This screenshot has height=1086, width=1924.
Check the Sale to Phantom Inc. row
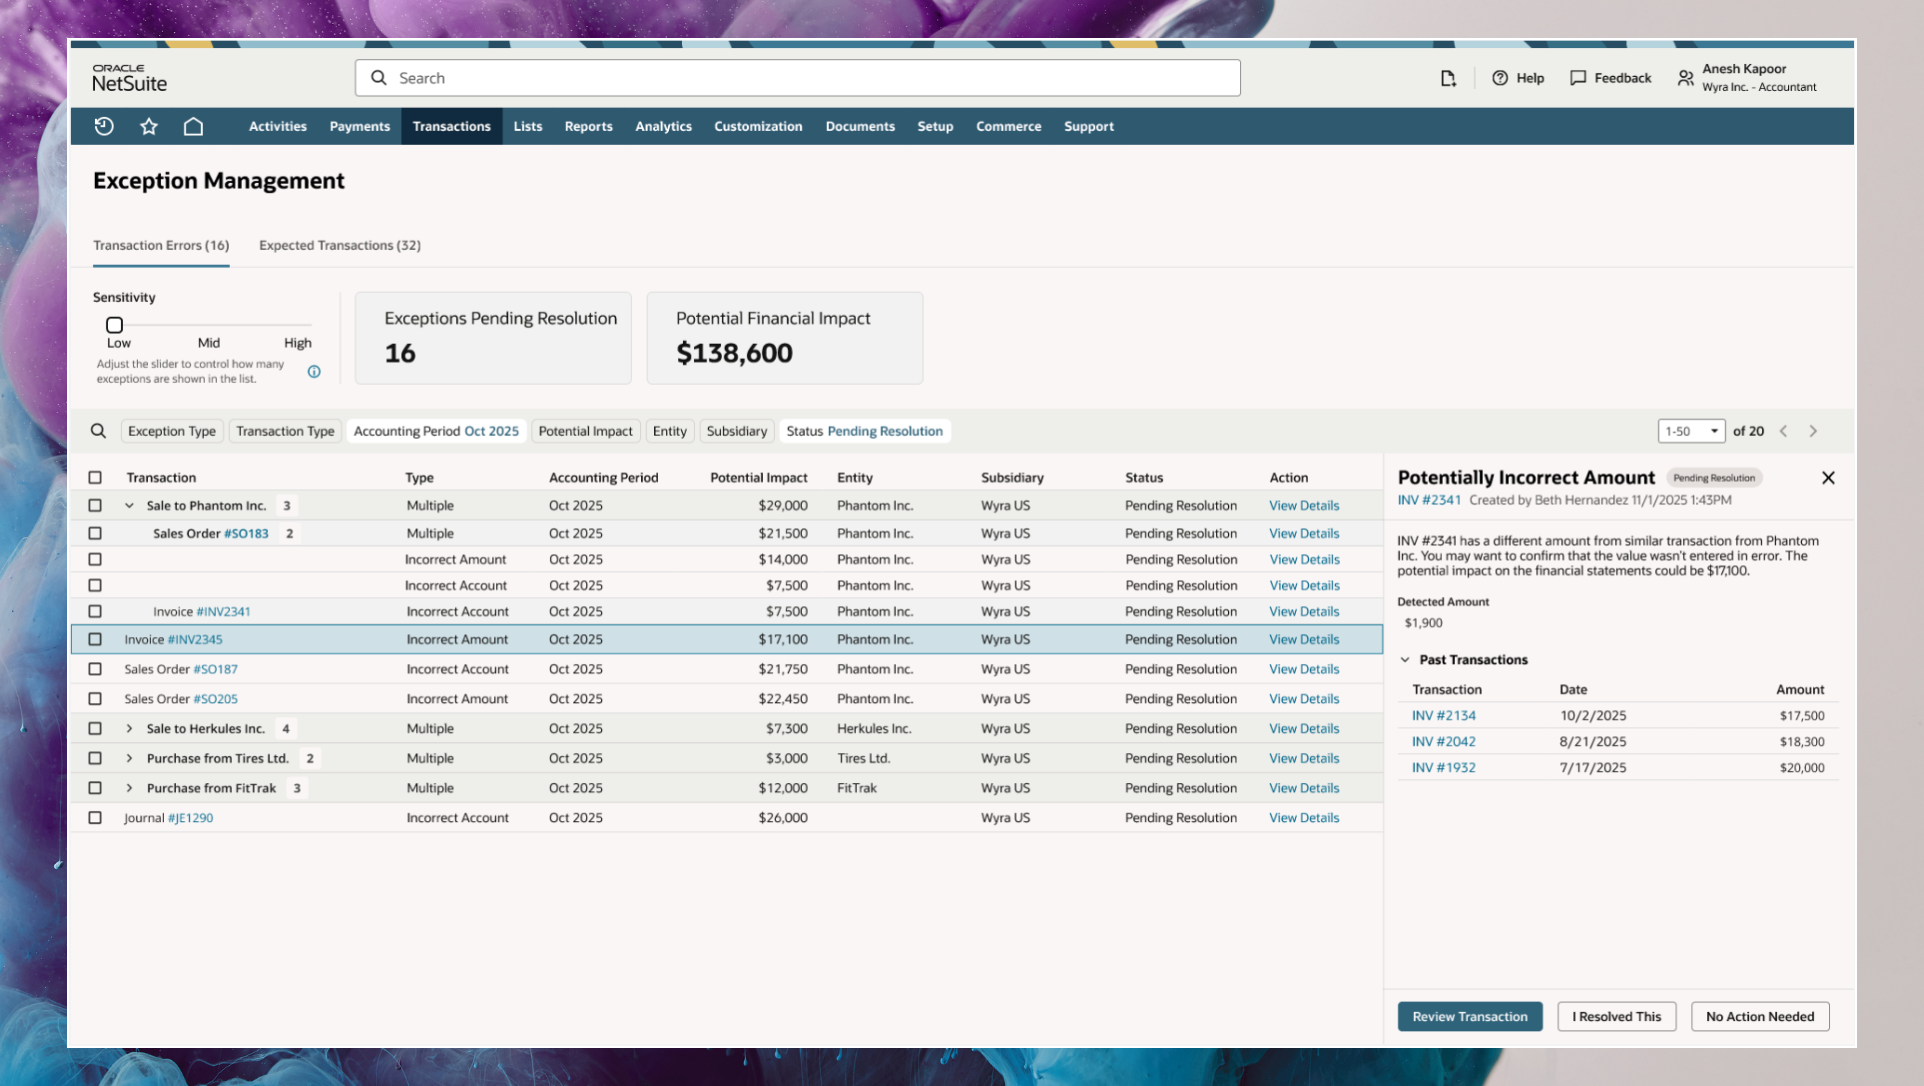pyautogui.click(x=95, y=506)
